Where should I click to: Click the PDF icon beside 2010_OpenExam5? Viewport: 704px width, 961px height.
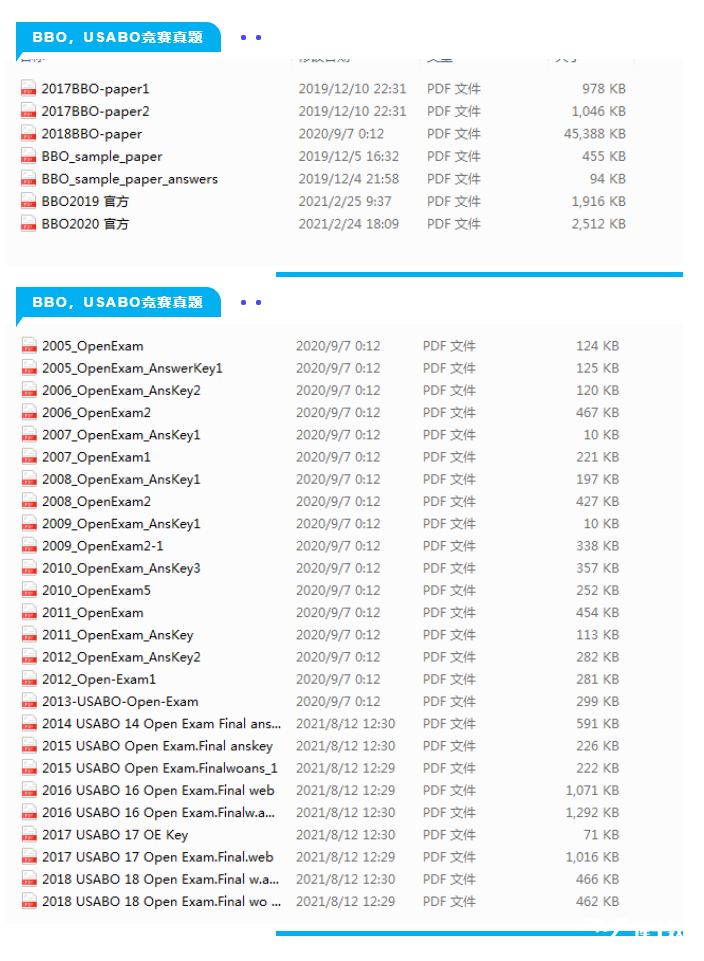point(29,590)
